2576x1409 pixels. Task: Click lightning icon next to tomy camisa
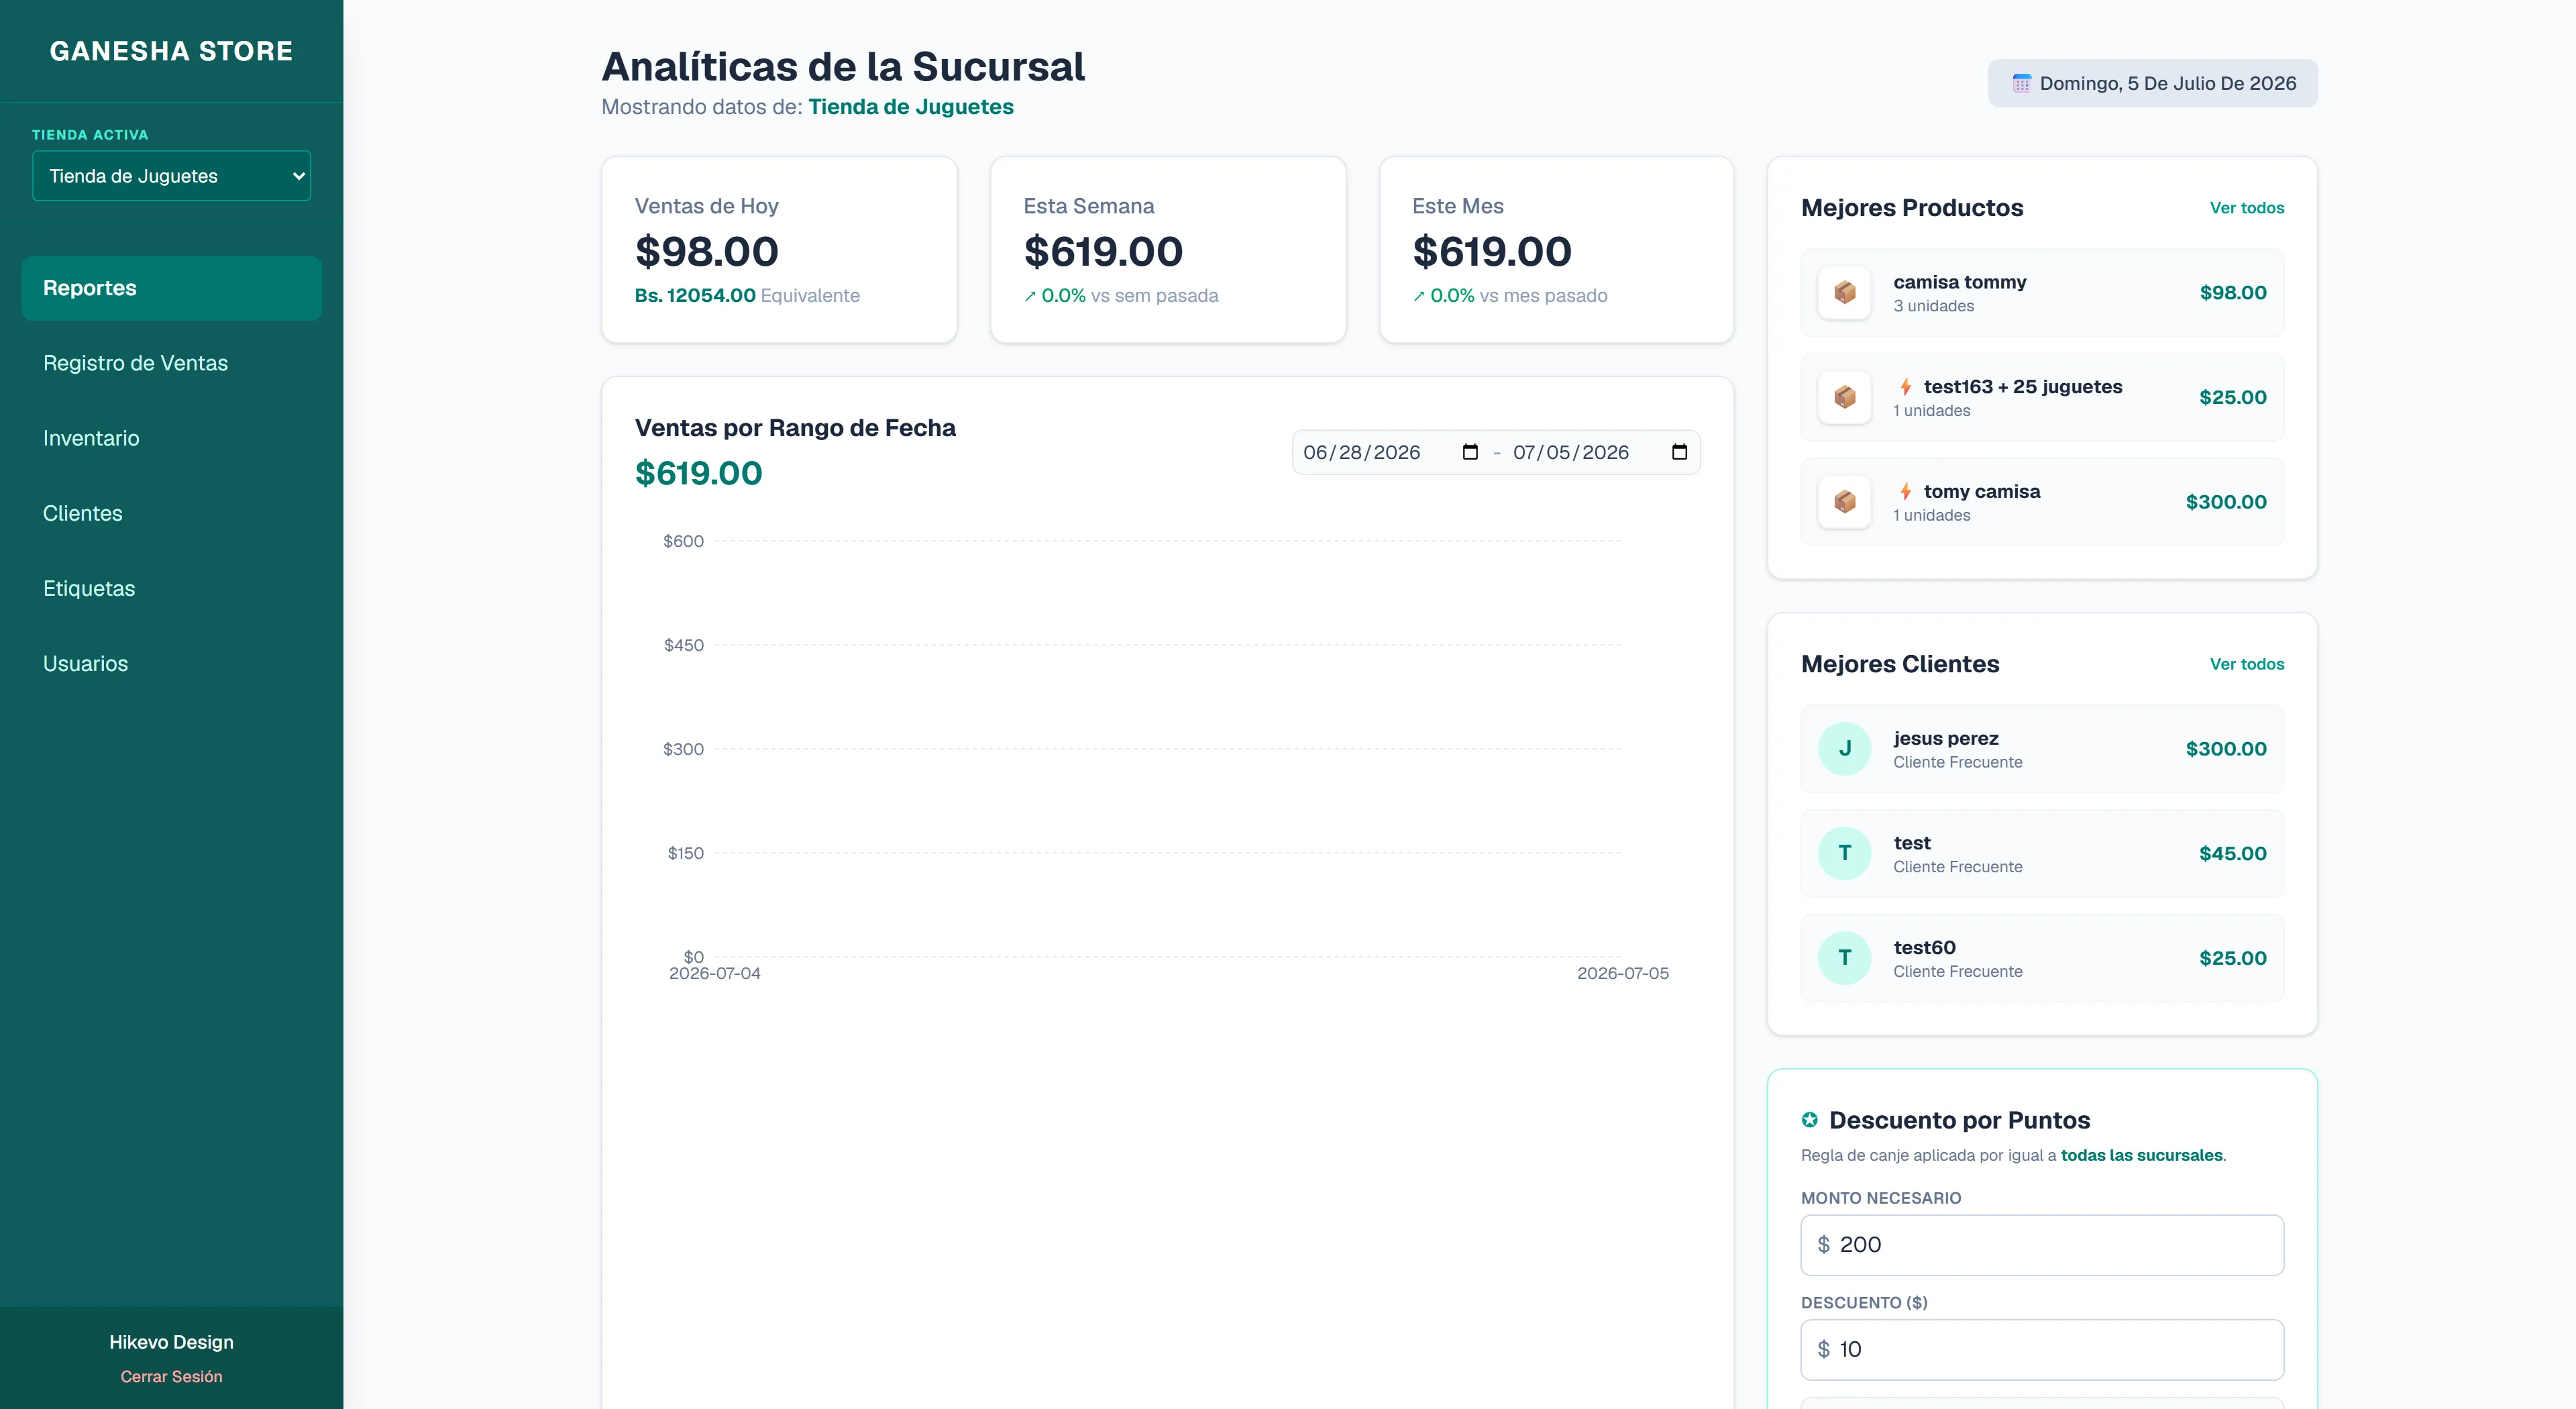click(1906, 491)
